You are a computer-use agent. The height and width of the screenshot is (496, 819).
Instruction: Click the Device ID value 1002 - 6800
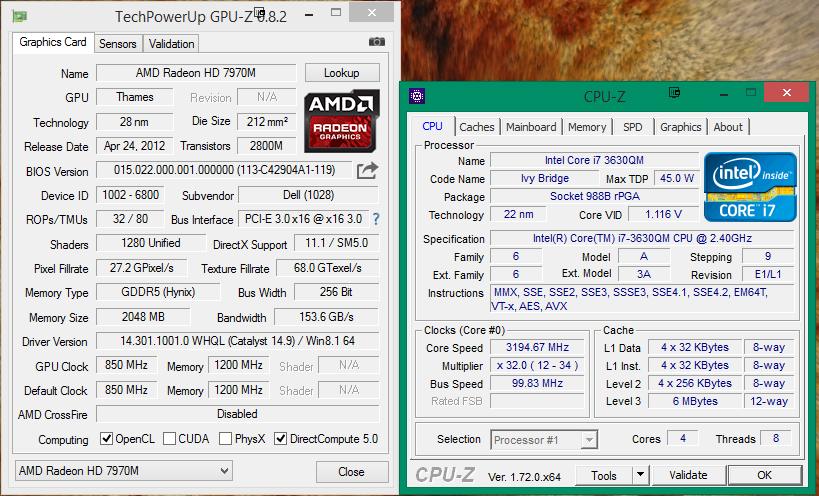pyautogui.click(x=131, y=195)
